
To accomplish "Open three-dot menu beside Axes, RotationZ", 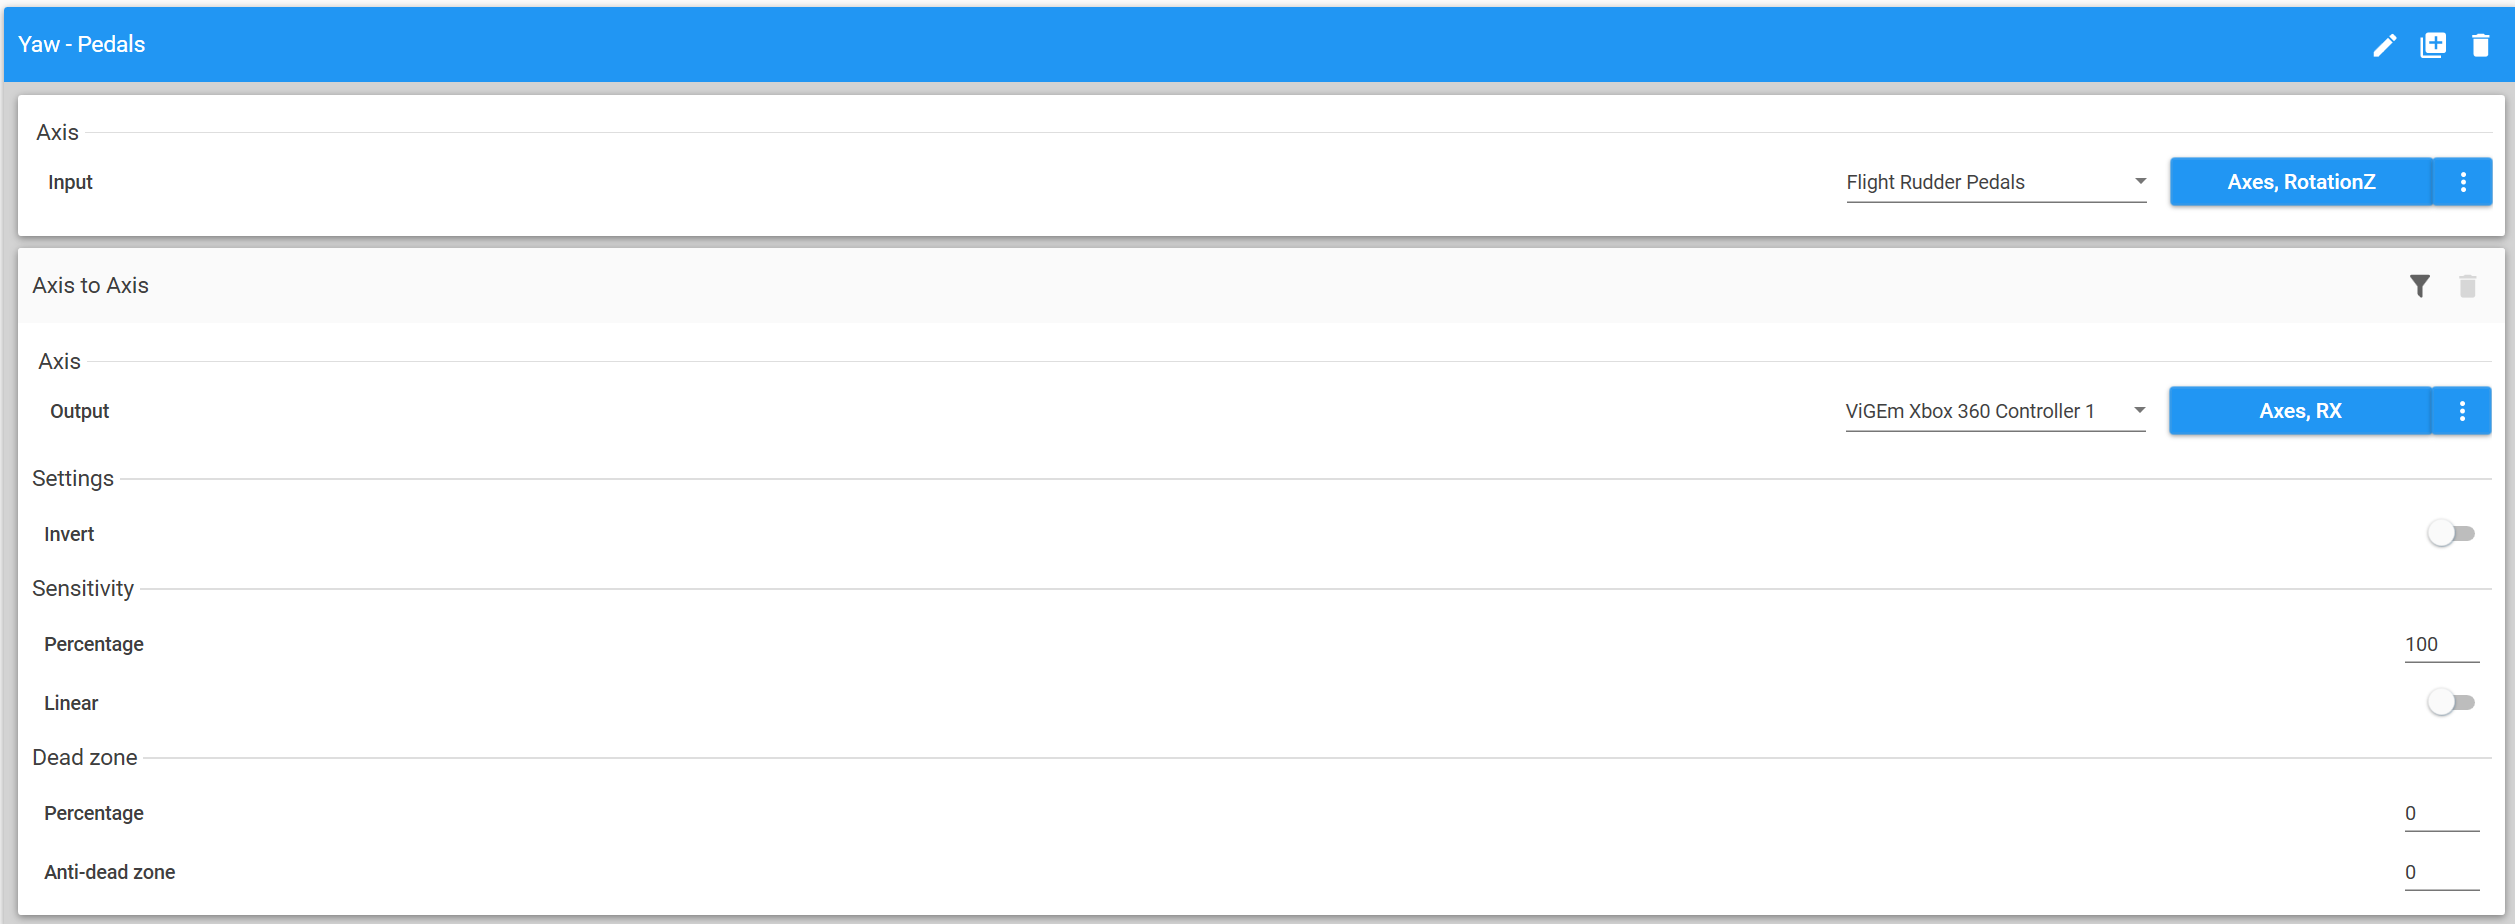I will pyautogui.click(x=2463, y=182).
